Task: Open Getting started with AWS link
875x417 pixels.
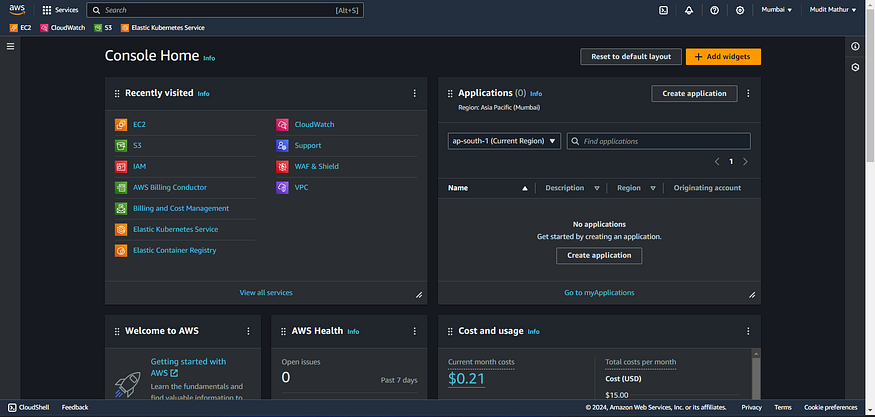Action: [x=189, y=367]
